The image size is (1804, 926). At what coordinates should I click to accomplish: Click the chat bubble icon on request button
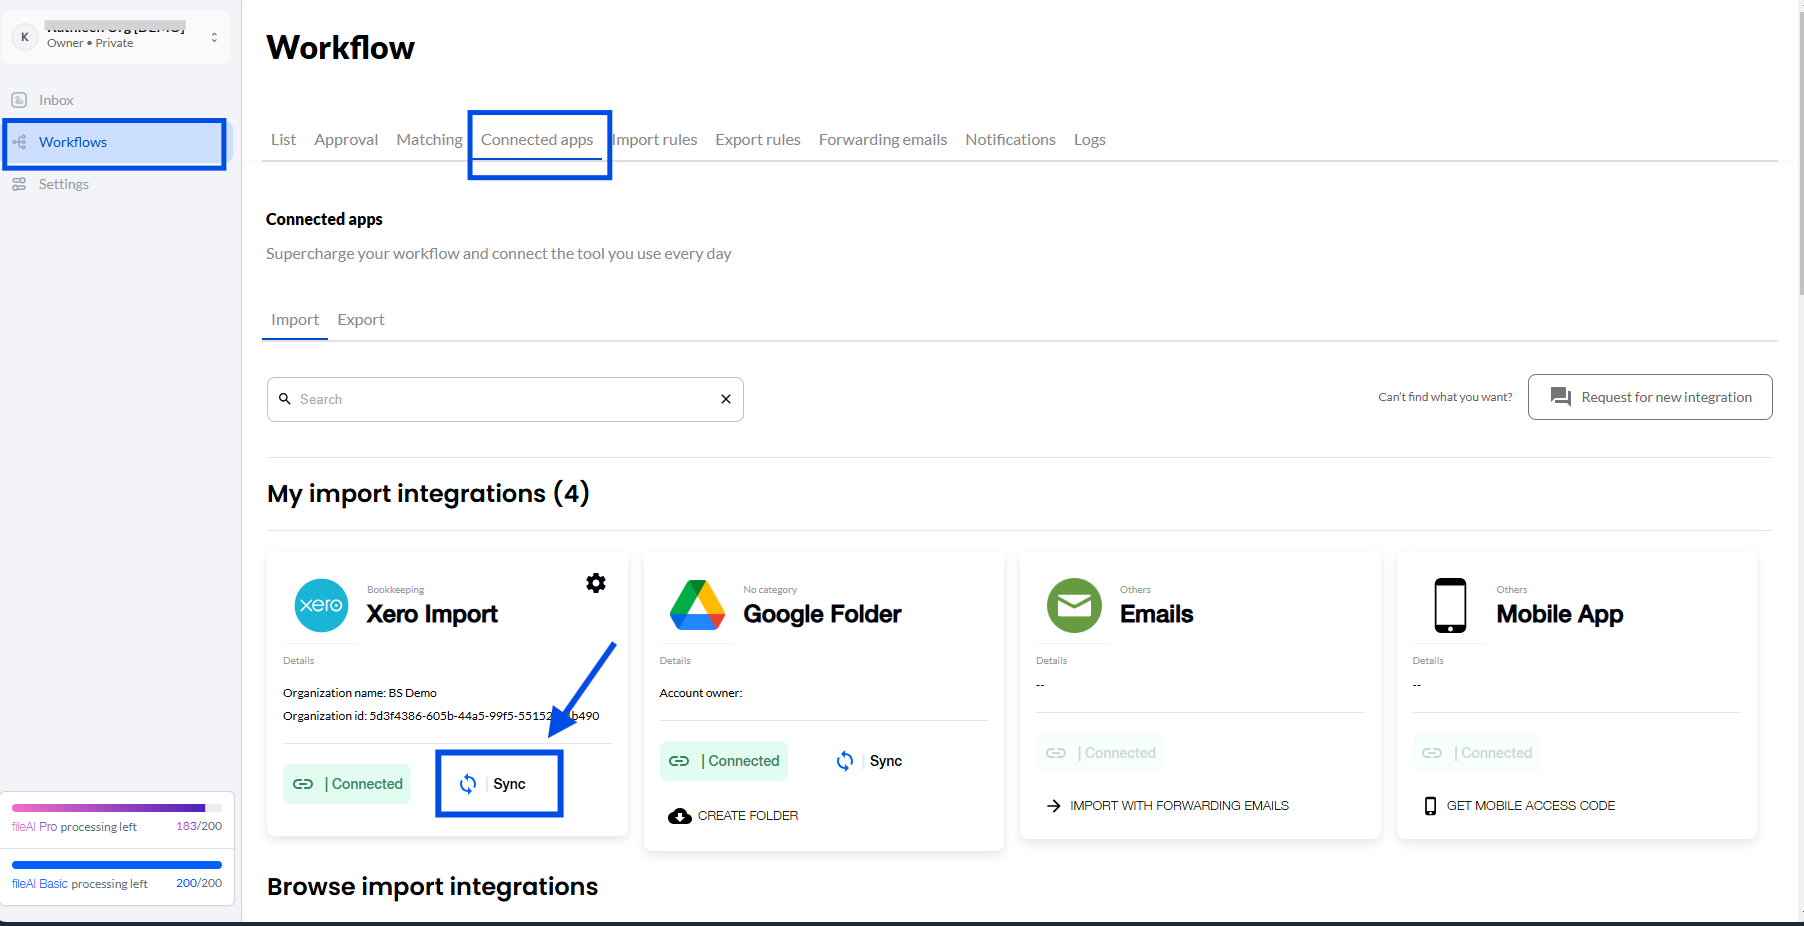click(x=1560, y=397)
